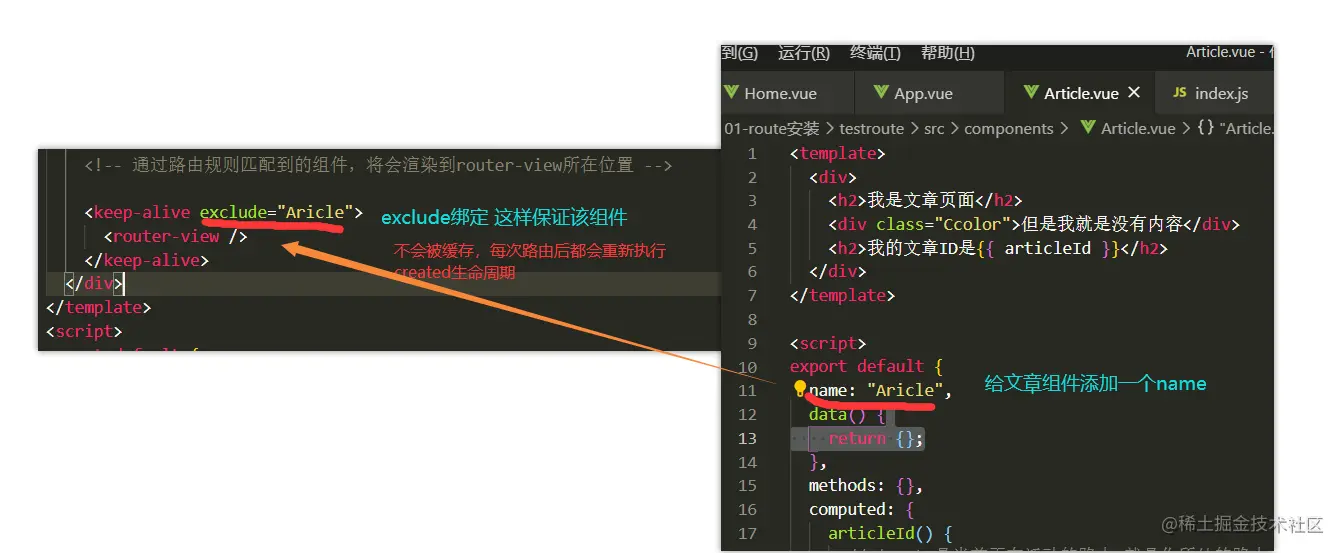
Task: Click the router-view HTML comment in the left editor
Action: [378, 165]
